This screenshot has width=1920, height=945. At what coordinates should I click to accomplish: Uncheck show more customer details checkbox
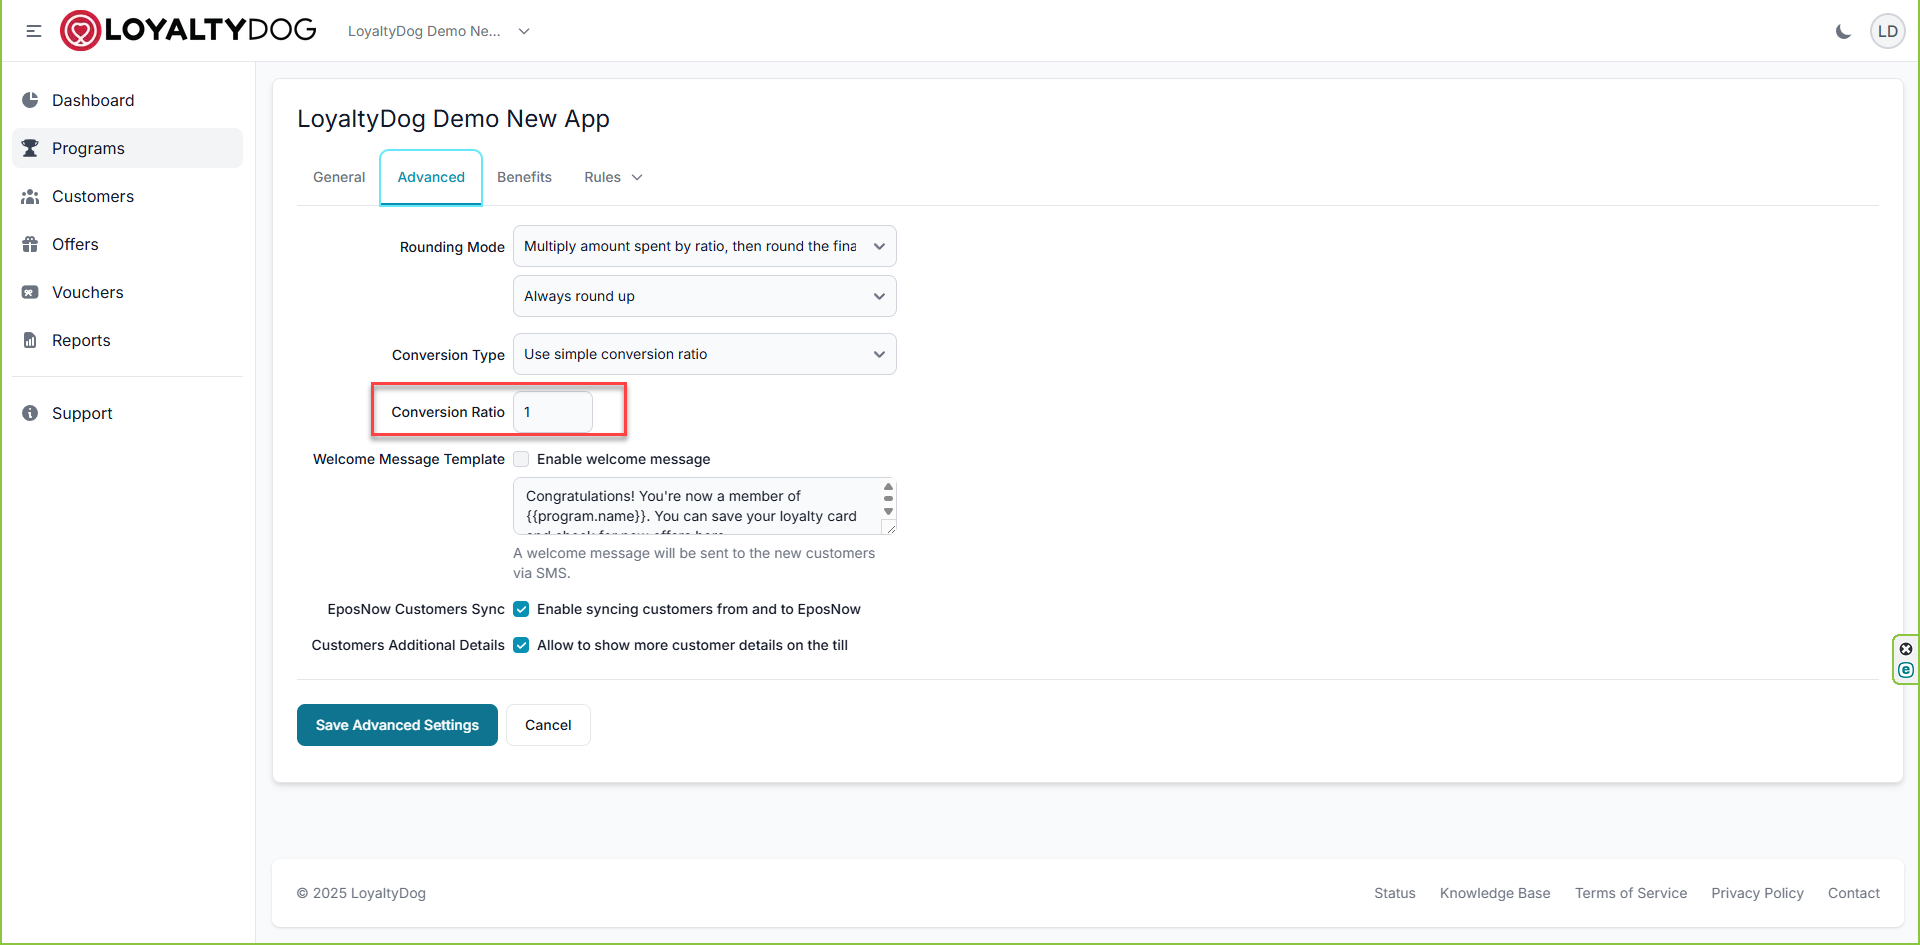[521, 645]
